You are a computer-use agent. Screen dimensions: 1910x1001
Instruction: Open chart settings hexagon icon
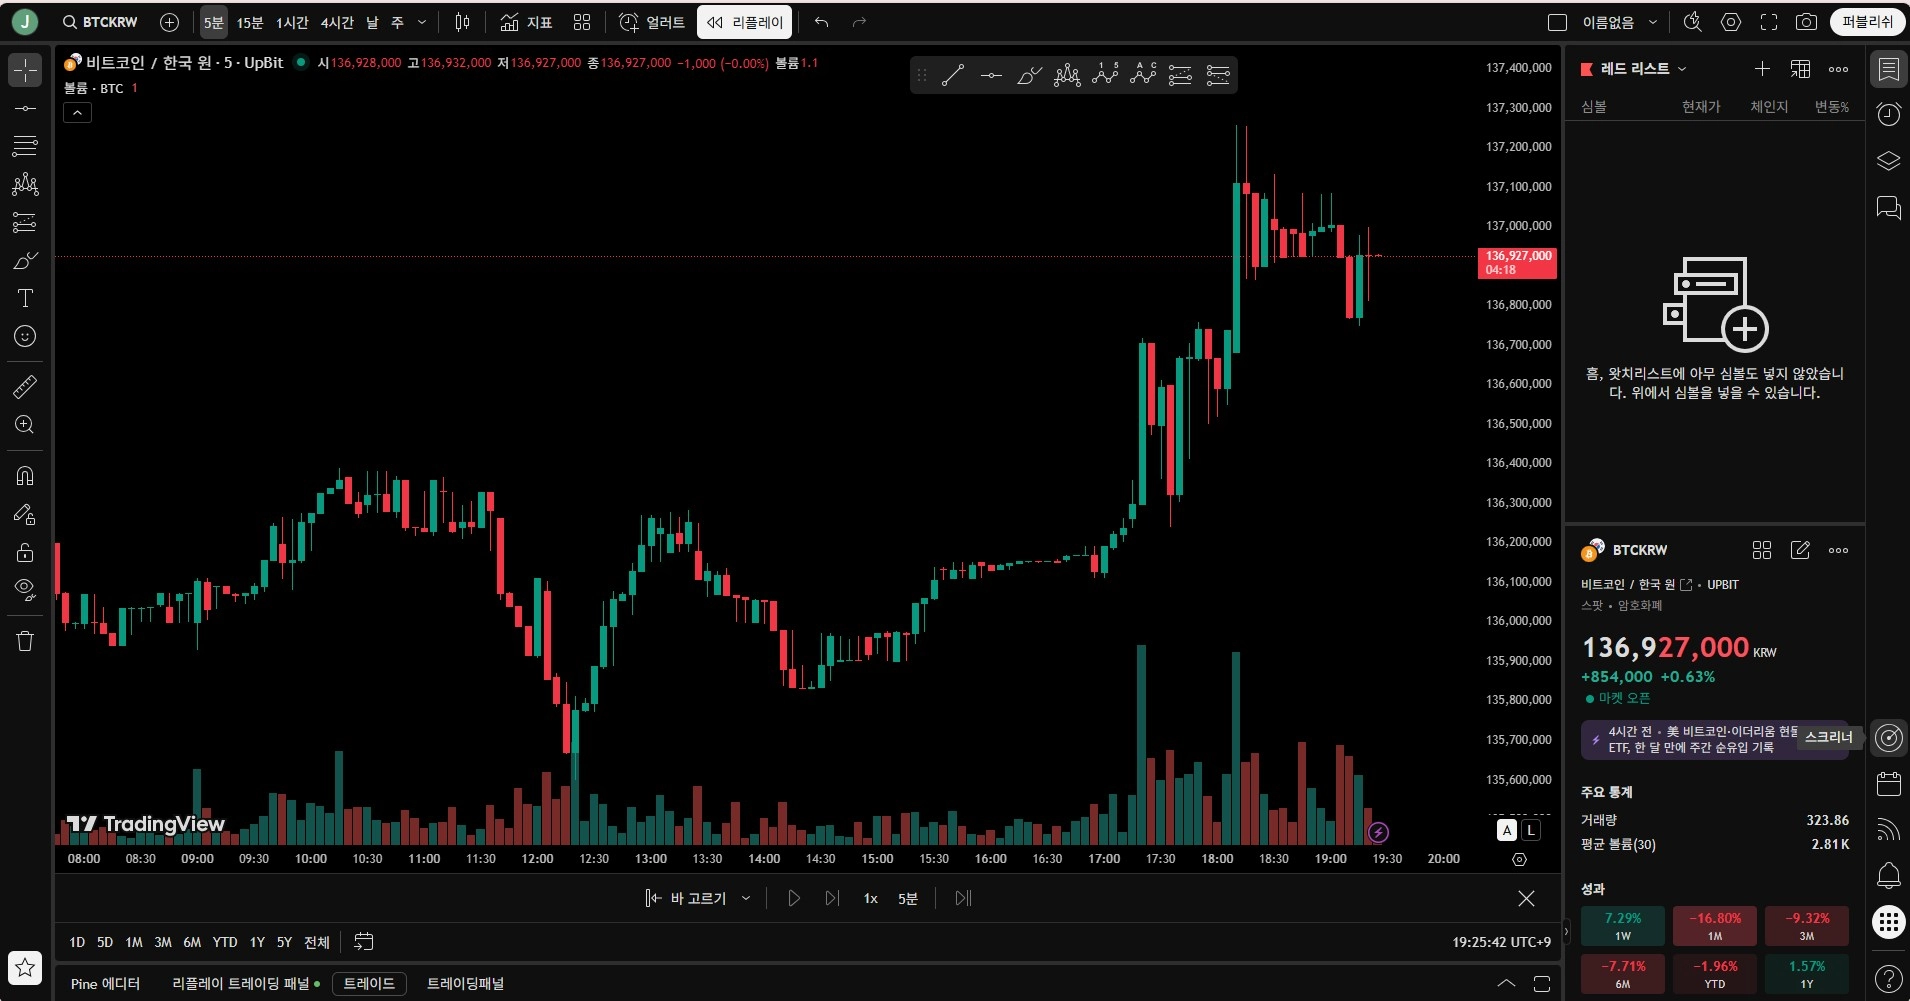point(1731,22)
